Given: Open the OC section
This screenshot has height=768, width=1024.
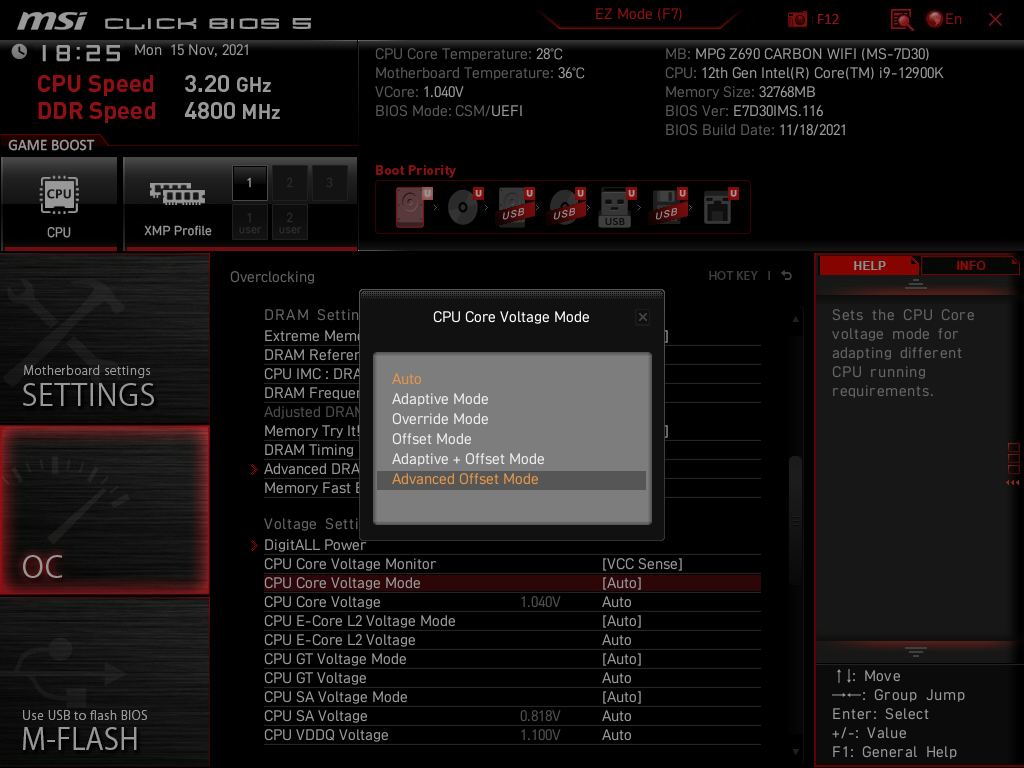Looking at the screenshot, I should click(x=104, y=511).
